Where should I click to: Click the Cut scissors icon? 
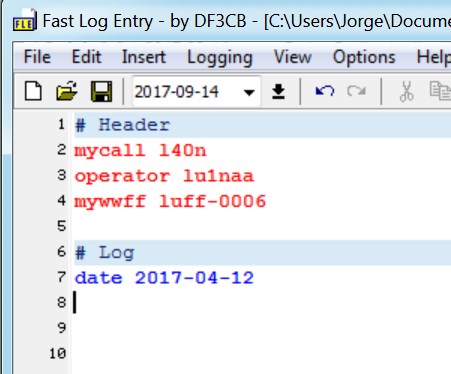point(406,91)
